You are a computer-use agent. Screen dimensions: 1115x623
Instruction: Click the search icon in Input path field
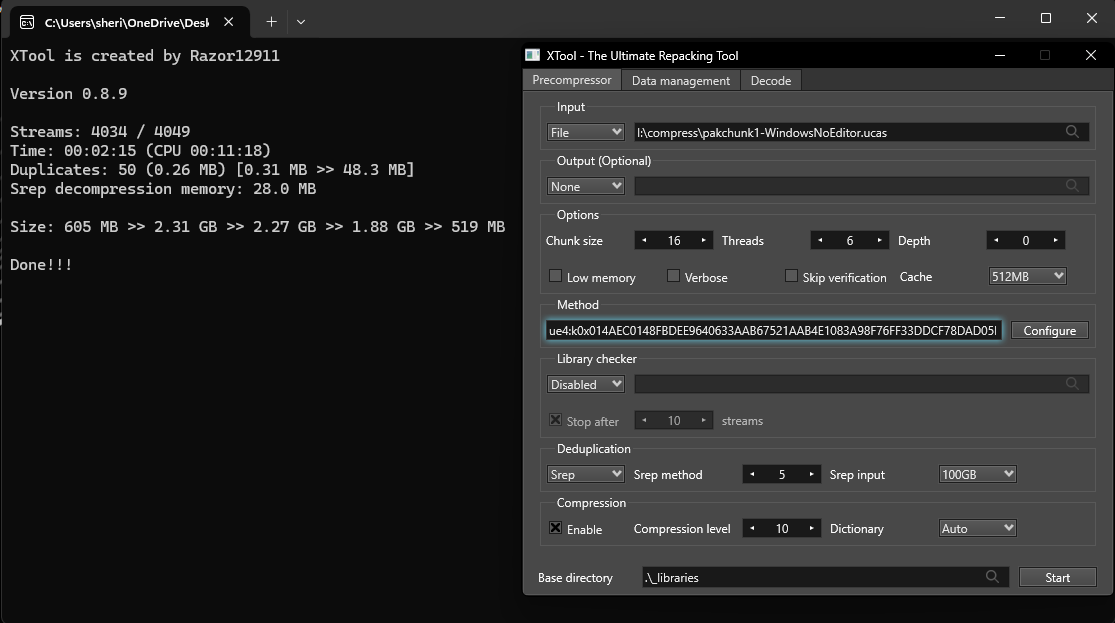(x=1072, y=132)
